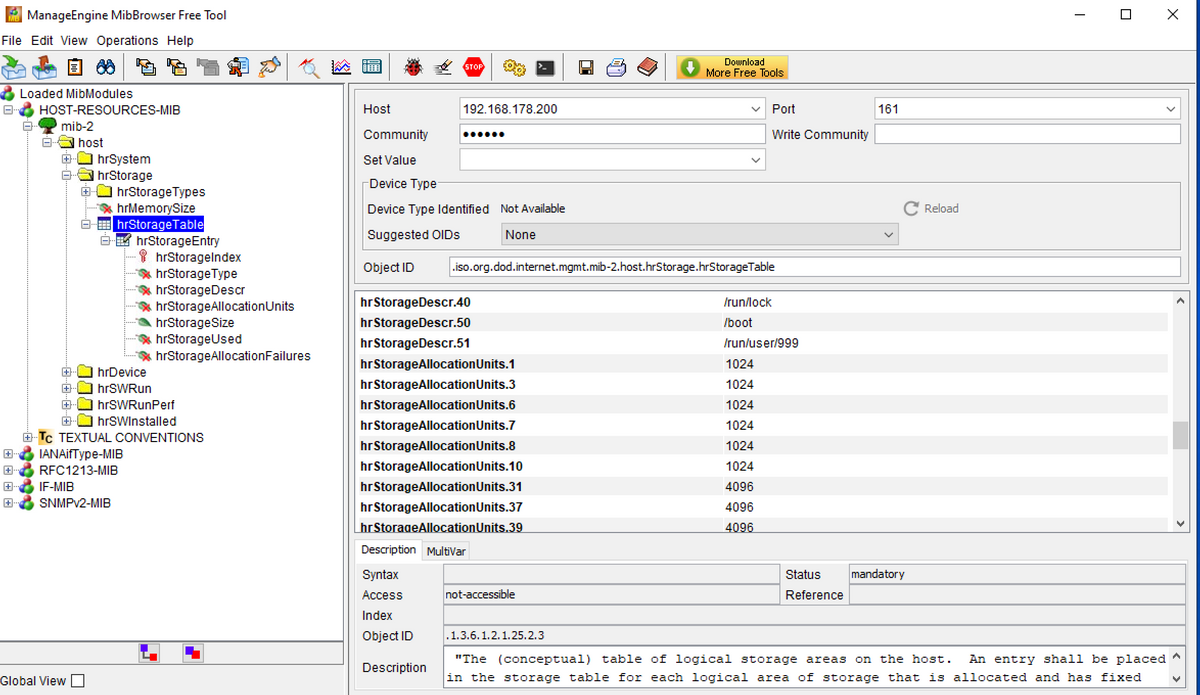
Task: Expand the hrDevice folder
Action: click(x=67, y=372)
